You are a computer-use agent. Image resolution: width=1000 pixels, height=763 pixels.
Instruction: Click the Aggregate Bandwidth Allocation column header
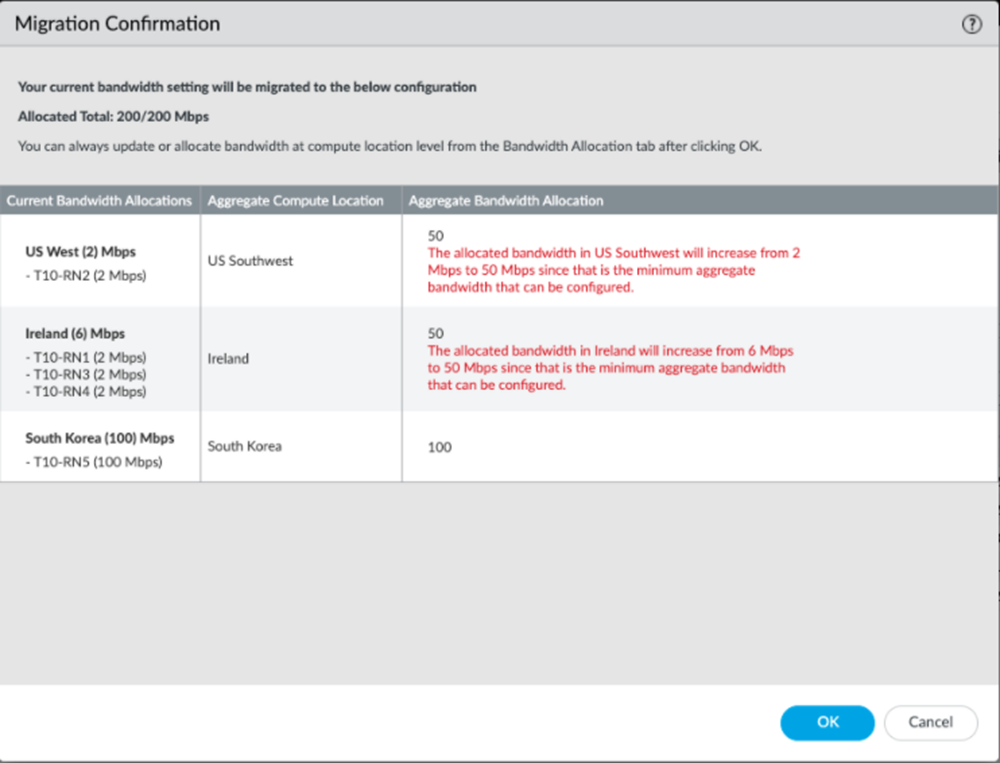tap(505, 201)
